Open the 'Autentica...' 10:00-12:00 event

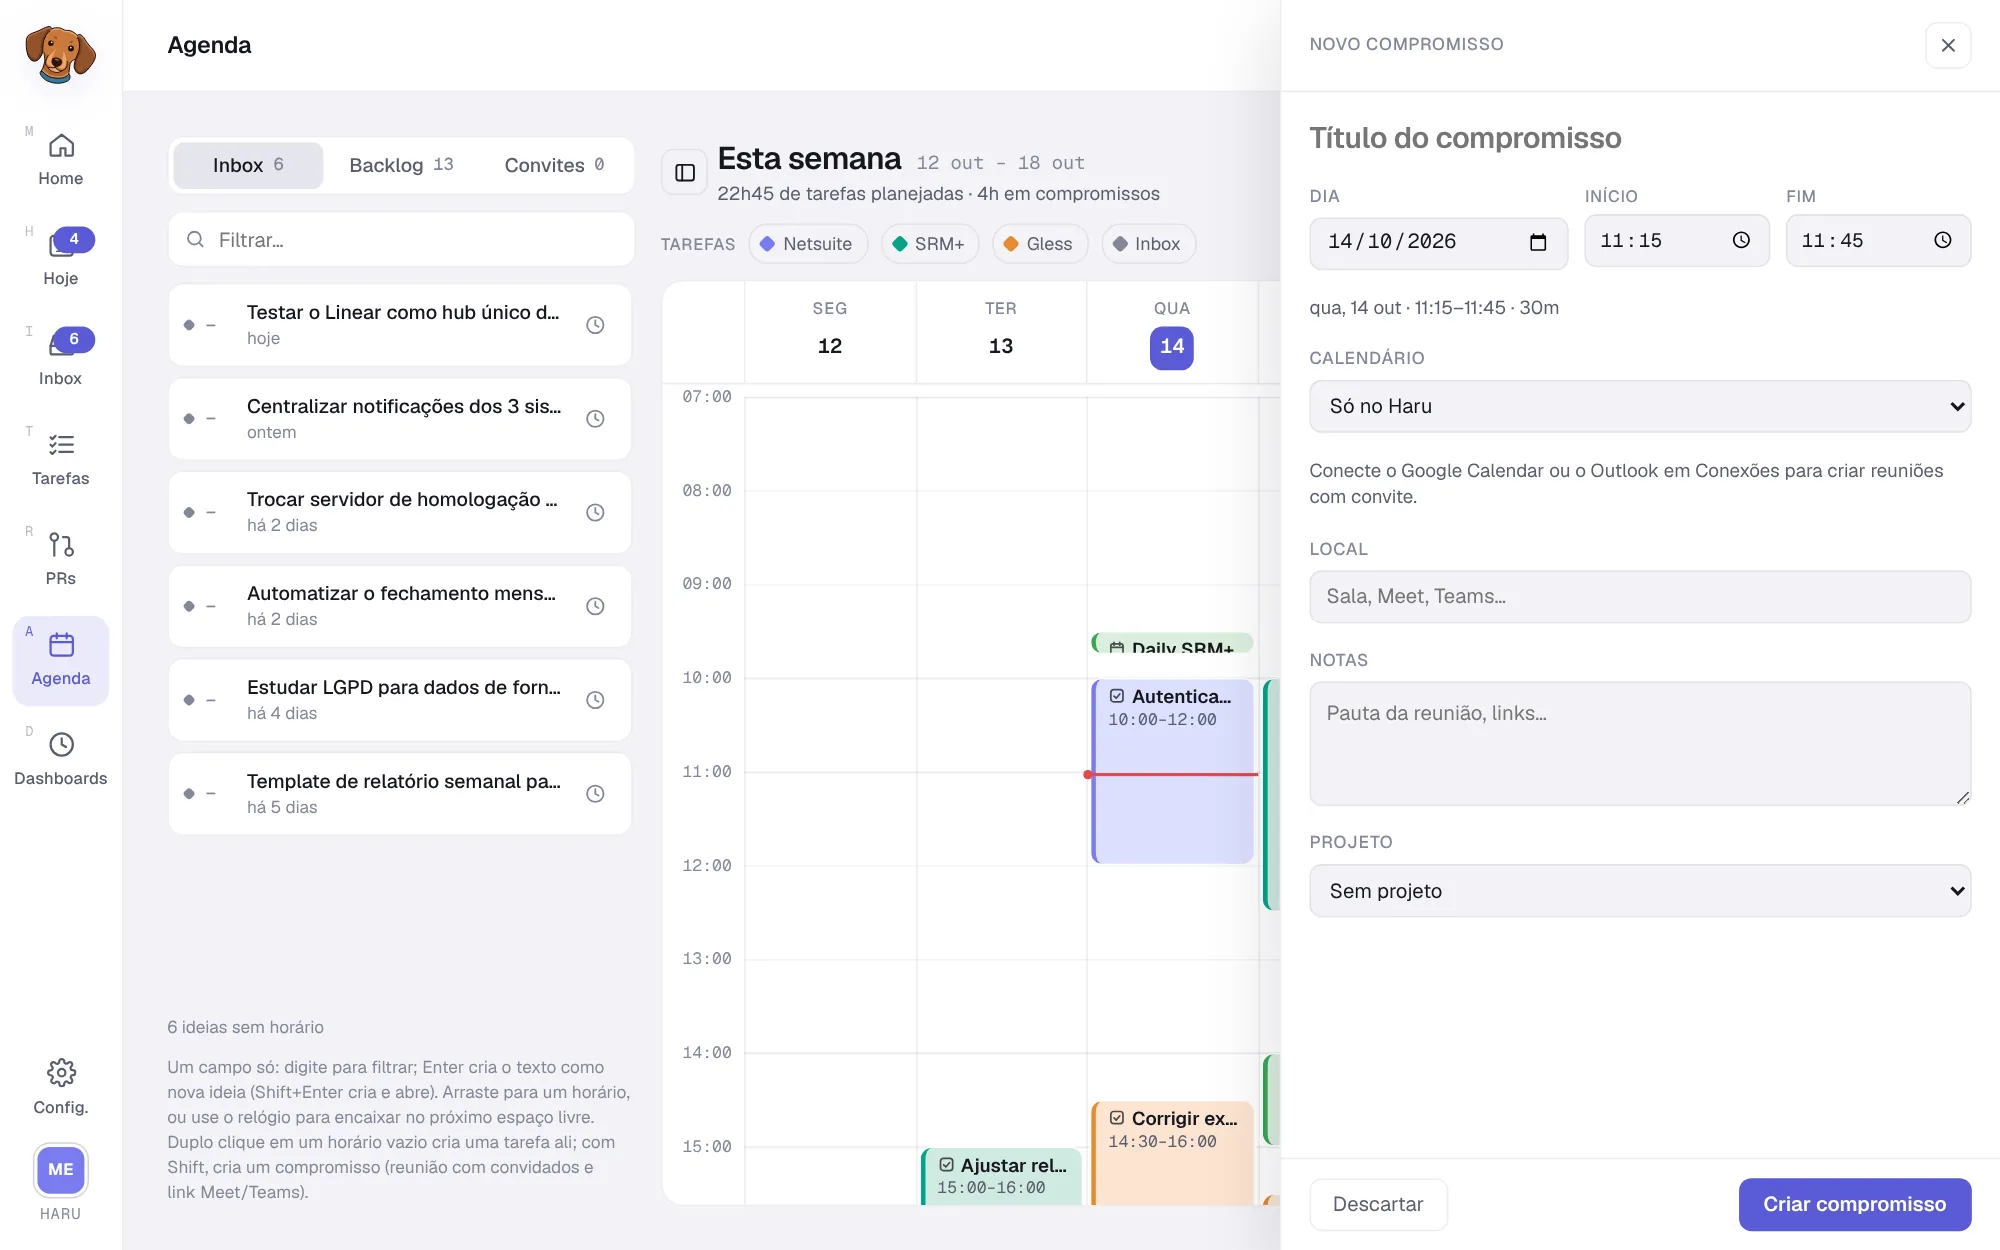click(x=1172, y=771)
